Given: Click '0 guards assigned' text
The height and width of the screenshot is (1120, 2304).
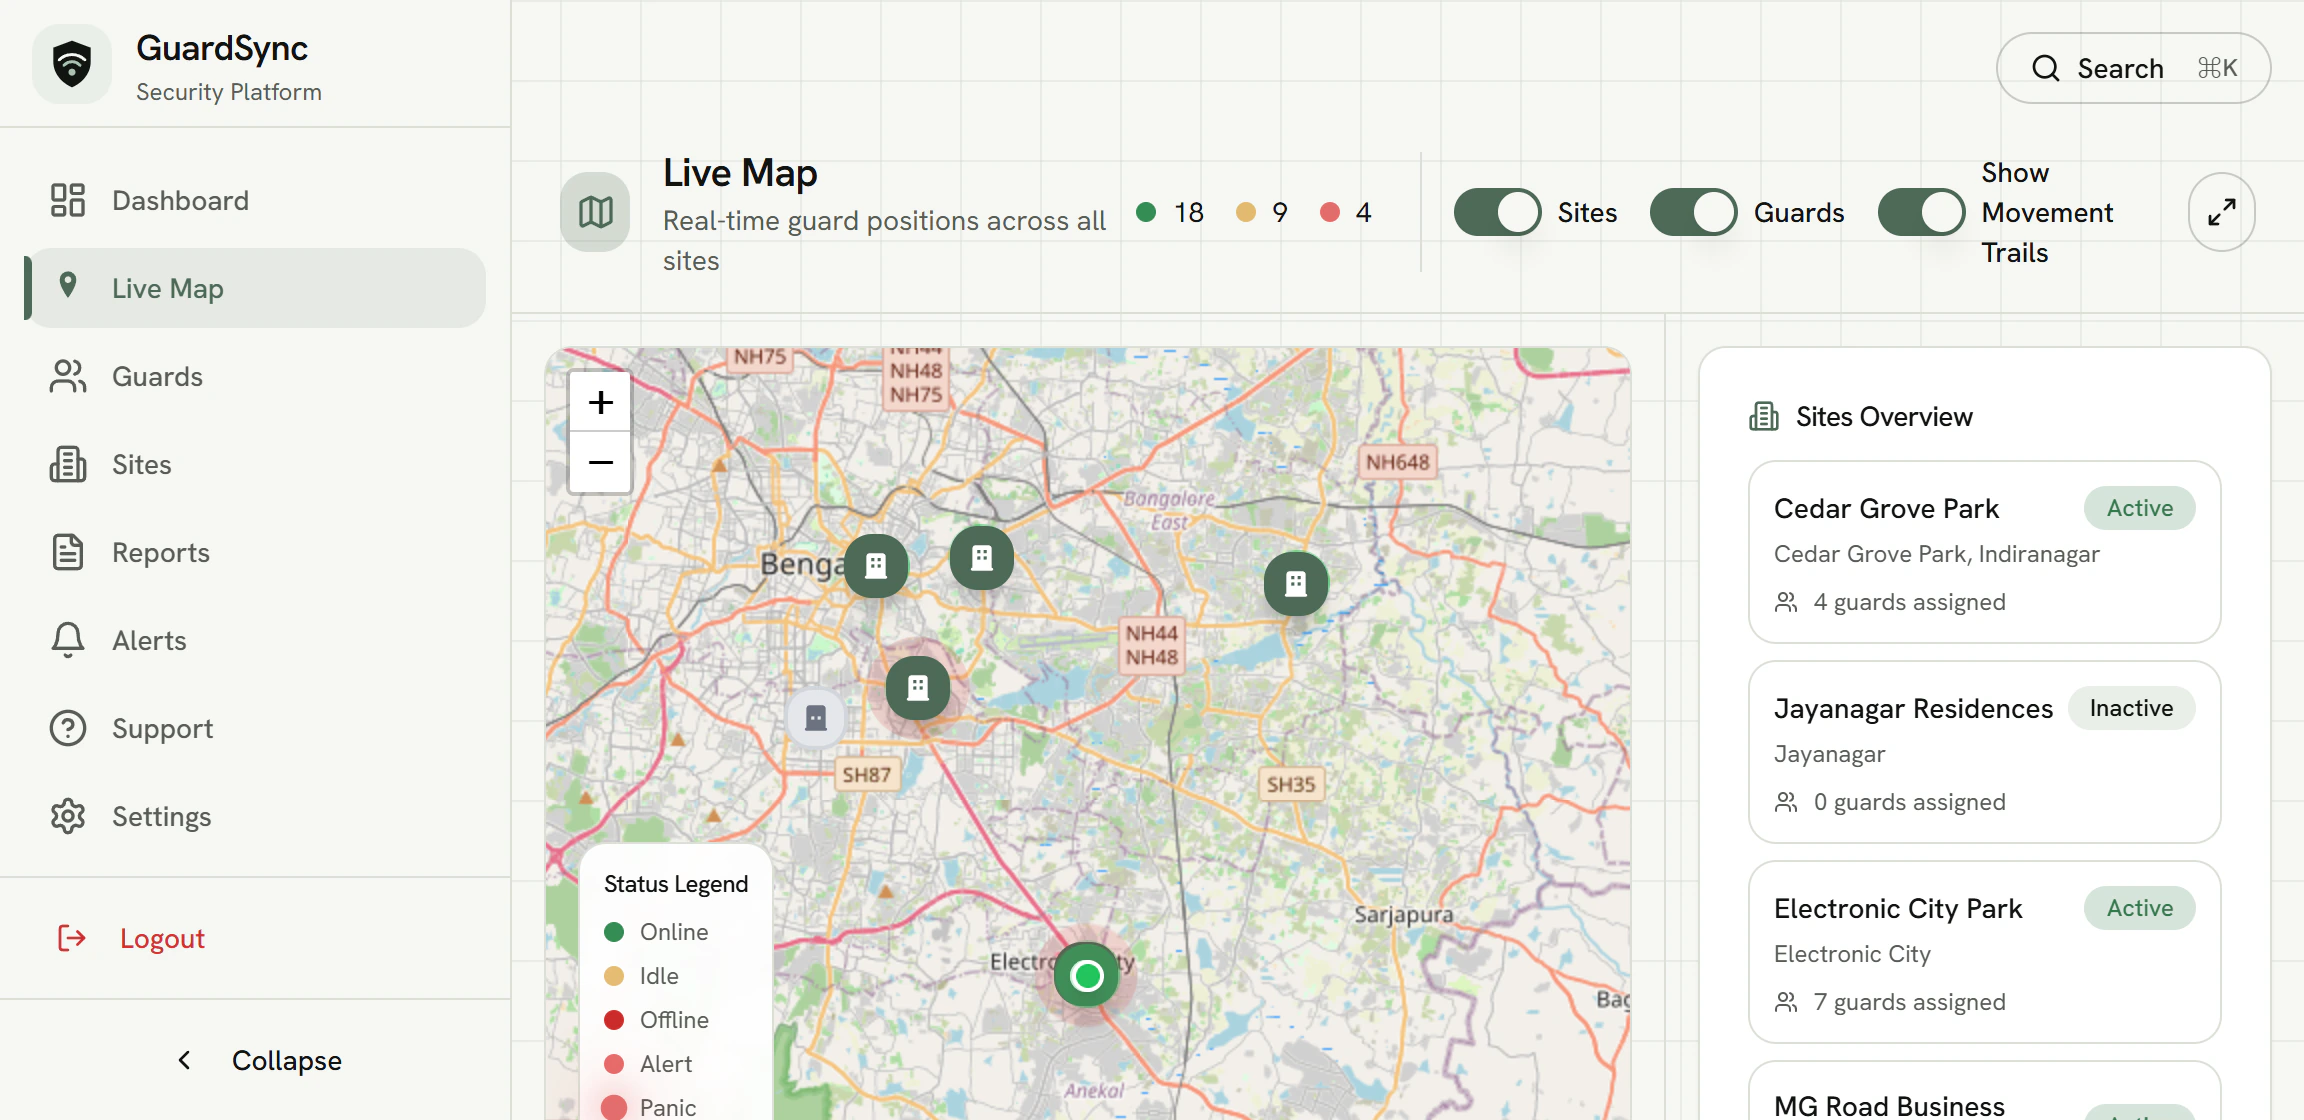Looking at the screenshot, I should point(1909,802).
